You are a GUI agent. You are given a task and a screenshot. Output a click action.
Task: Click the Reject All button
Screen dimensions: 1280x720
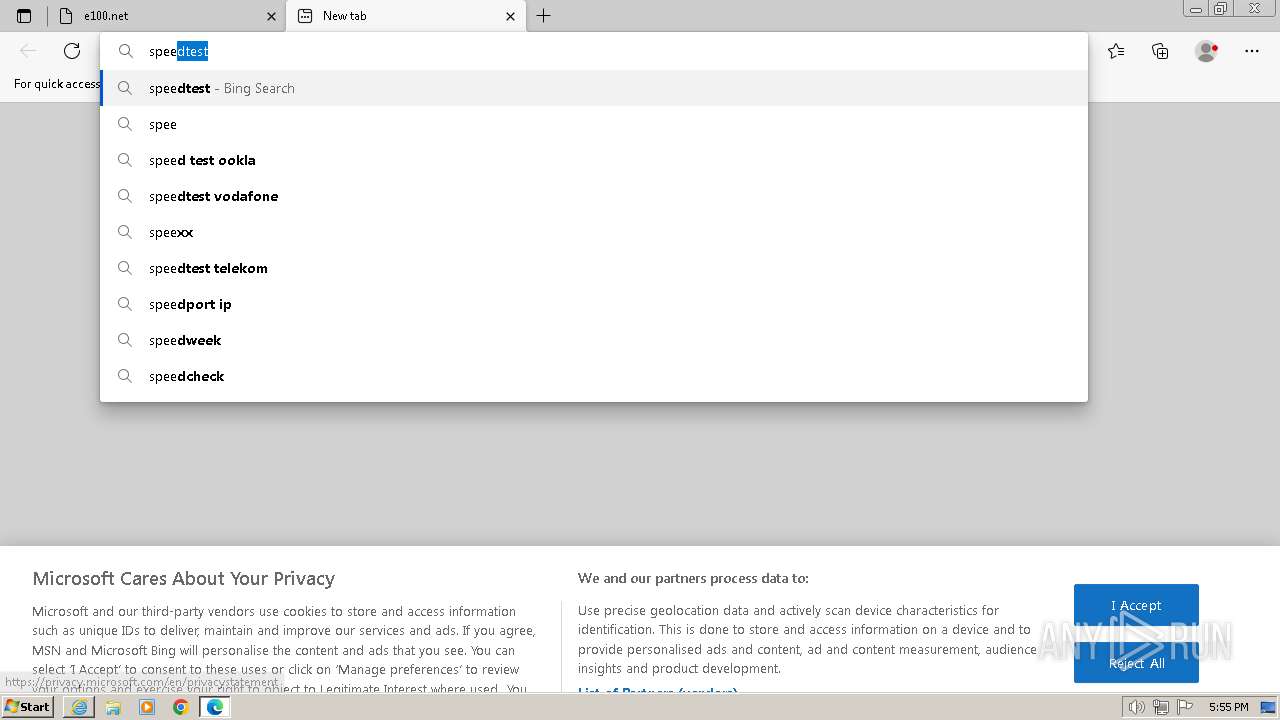tap(1136, 663)
